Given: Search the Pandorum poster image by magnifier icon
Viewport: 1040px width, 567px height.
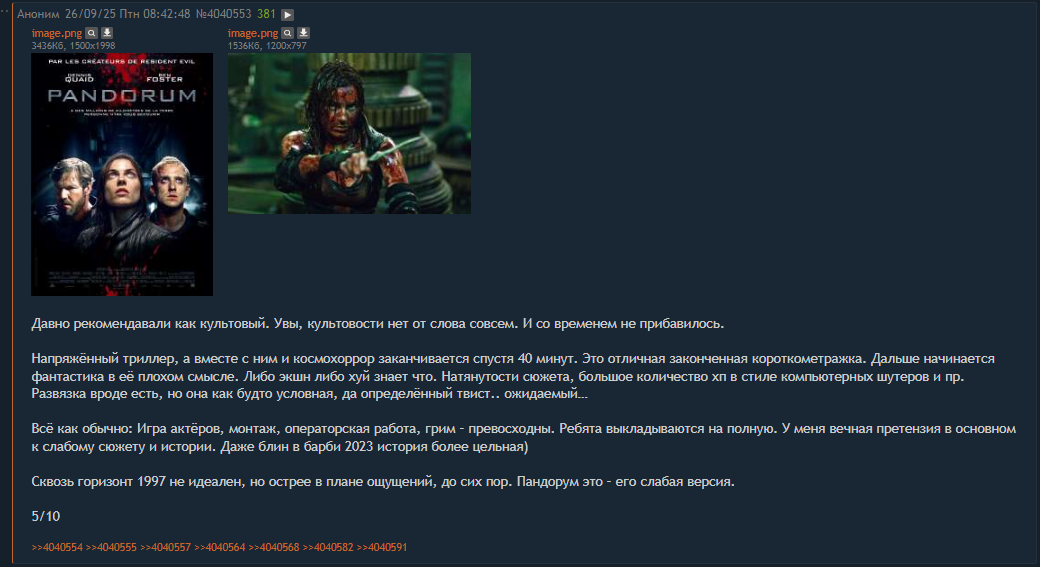Looking at the screenshot, I should 92,33.
